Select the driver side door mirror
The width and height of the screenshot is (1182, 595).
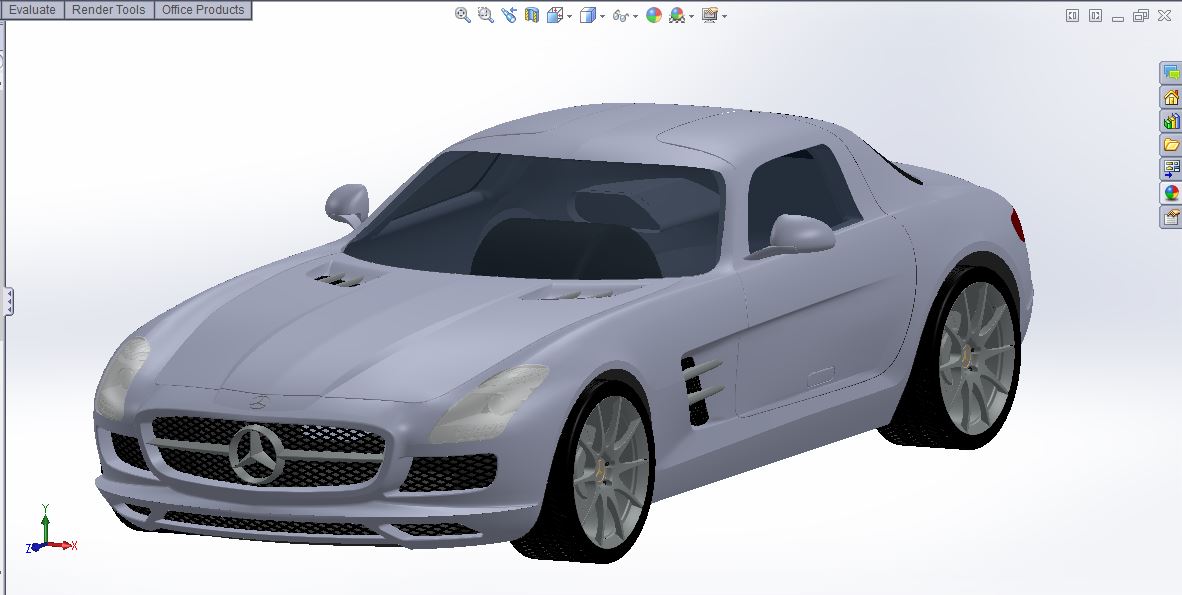tap(801, 234)
